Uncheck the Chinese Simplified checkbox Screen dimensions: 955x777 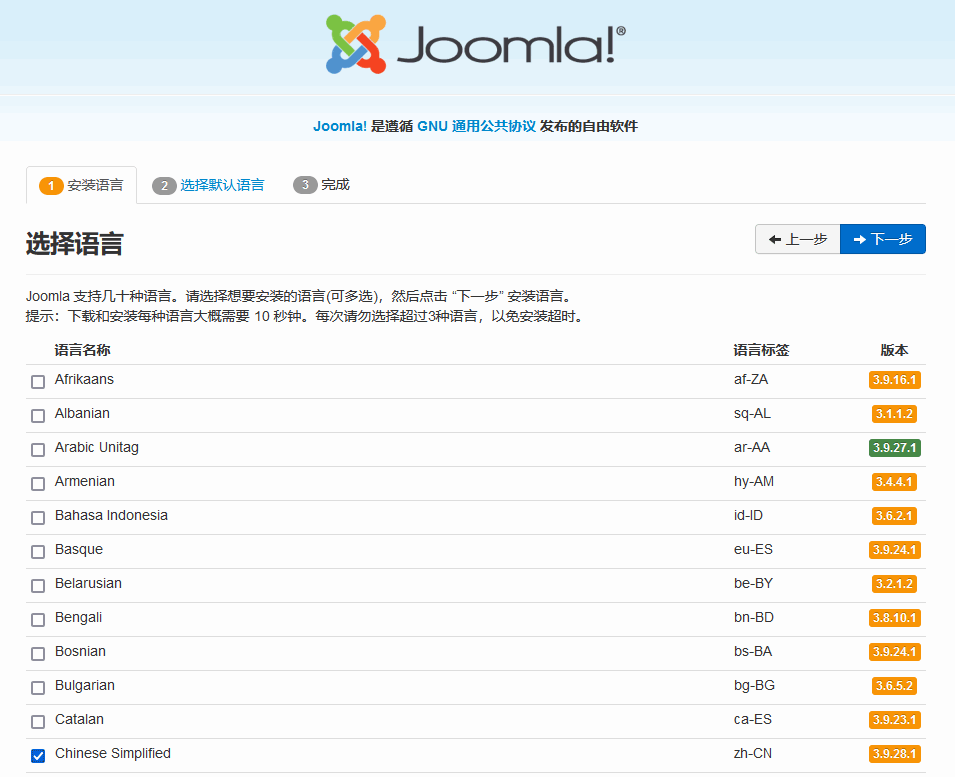tap(38, 756)
